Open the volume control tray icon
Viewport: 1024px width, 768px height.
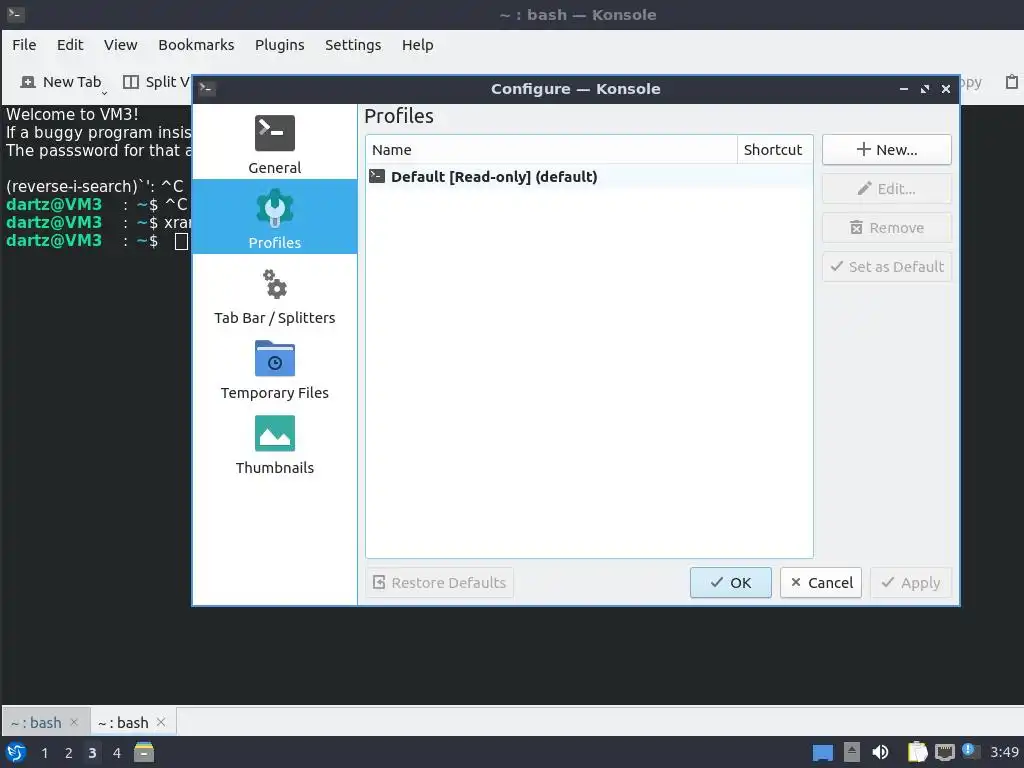click(880, 752)
